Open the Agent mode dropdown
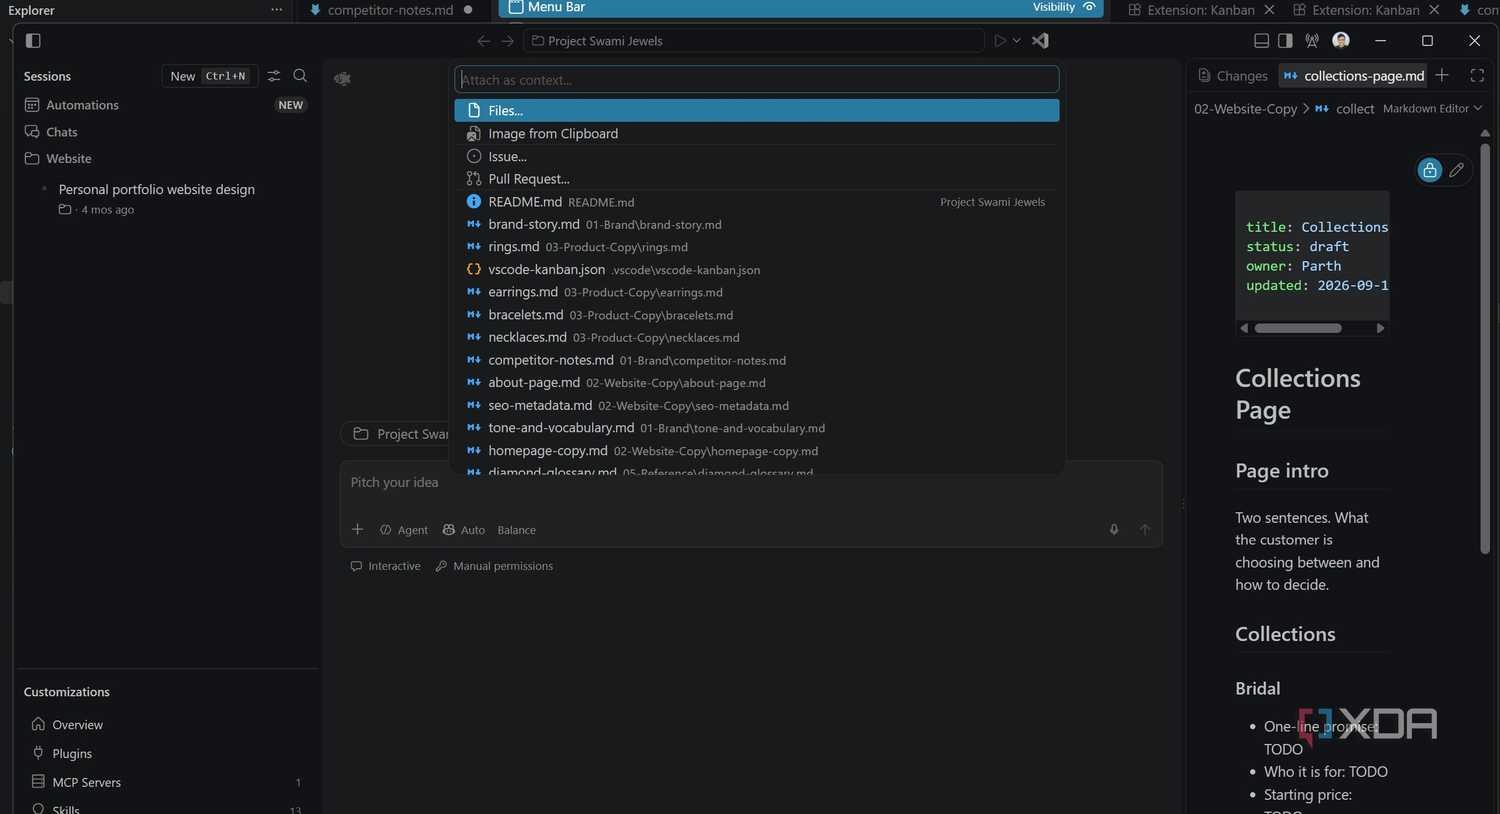This screenshot has height=814, width=1500. 404,530
